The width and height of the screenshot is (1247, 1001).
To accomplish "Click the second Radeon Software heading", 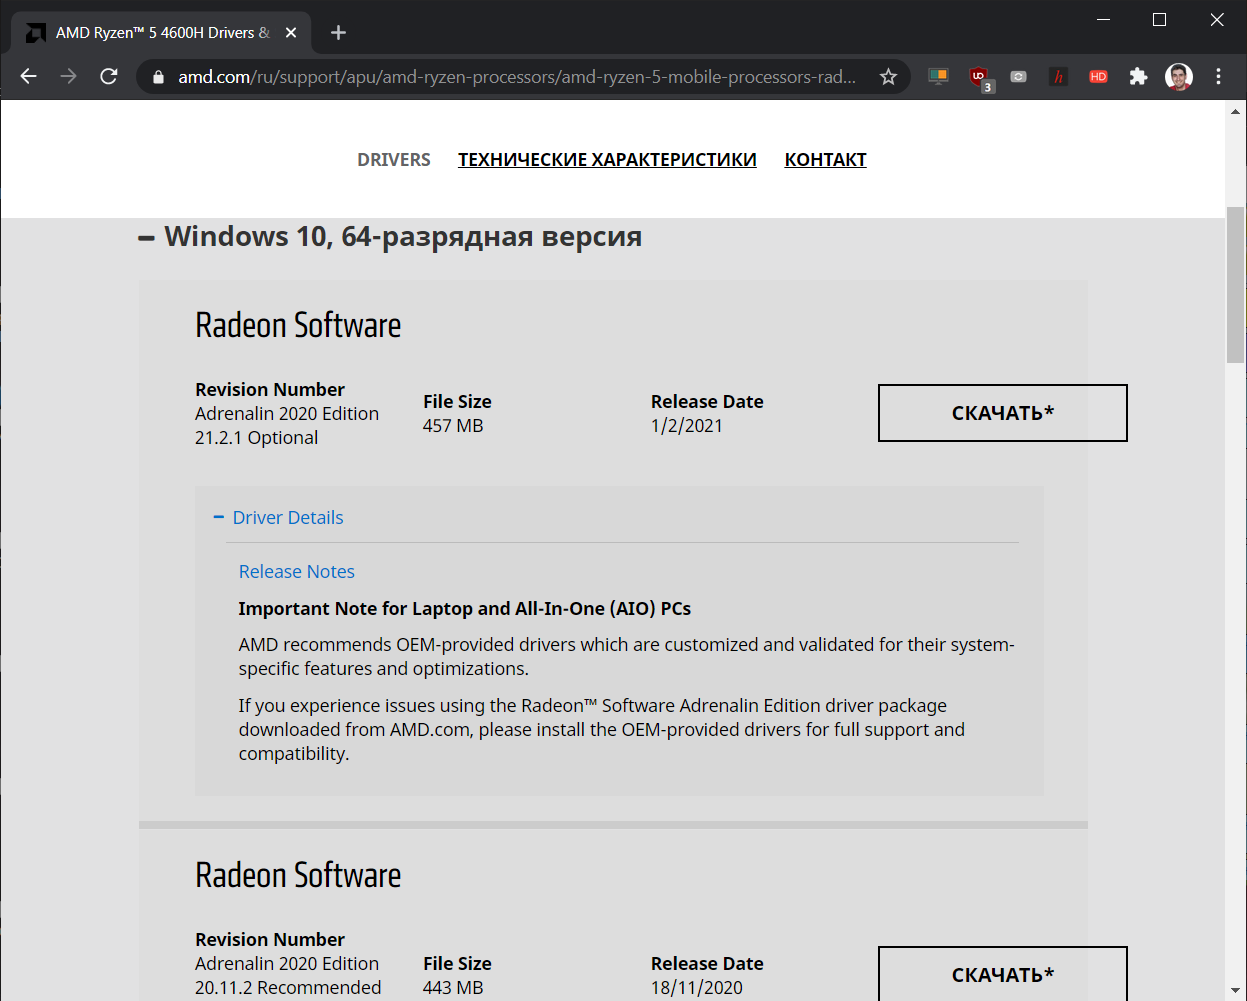I will (298, 876).
